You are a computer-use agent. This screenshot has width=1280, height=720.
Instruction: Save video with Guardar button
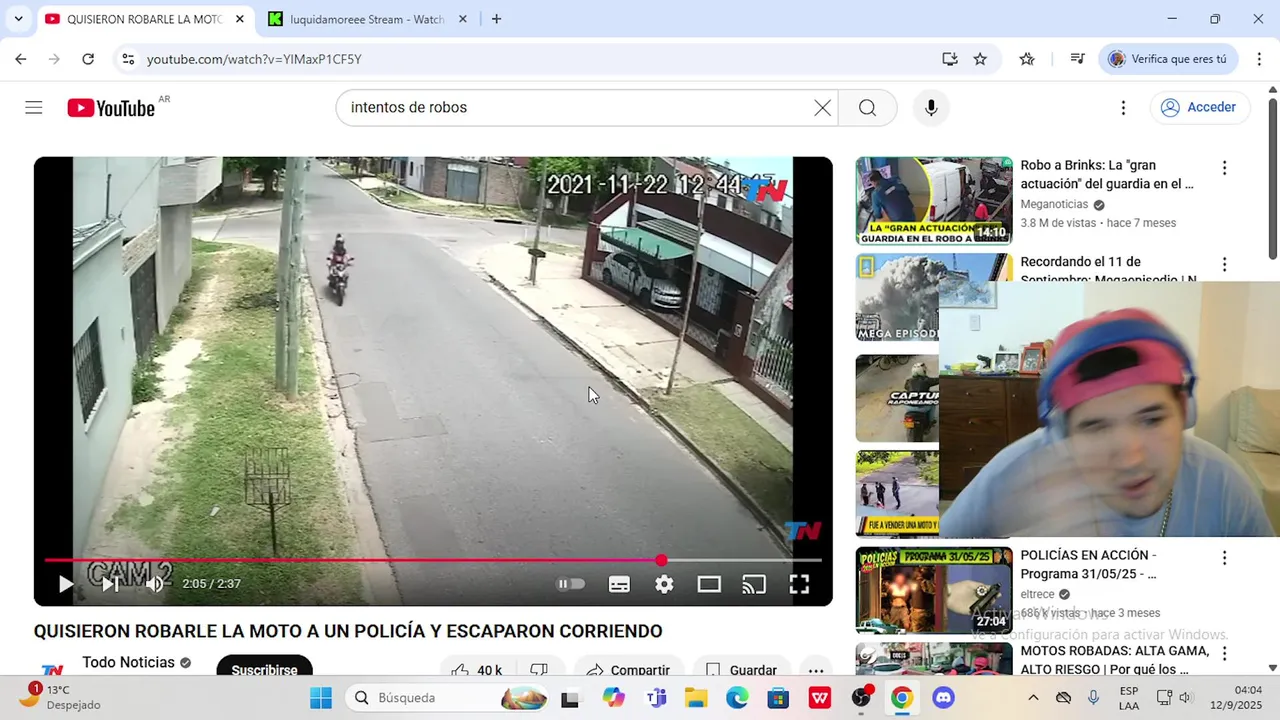click(741, 669)
